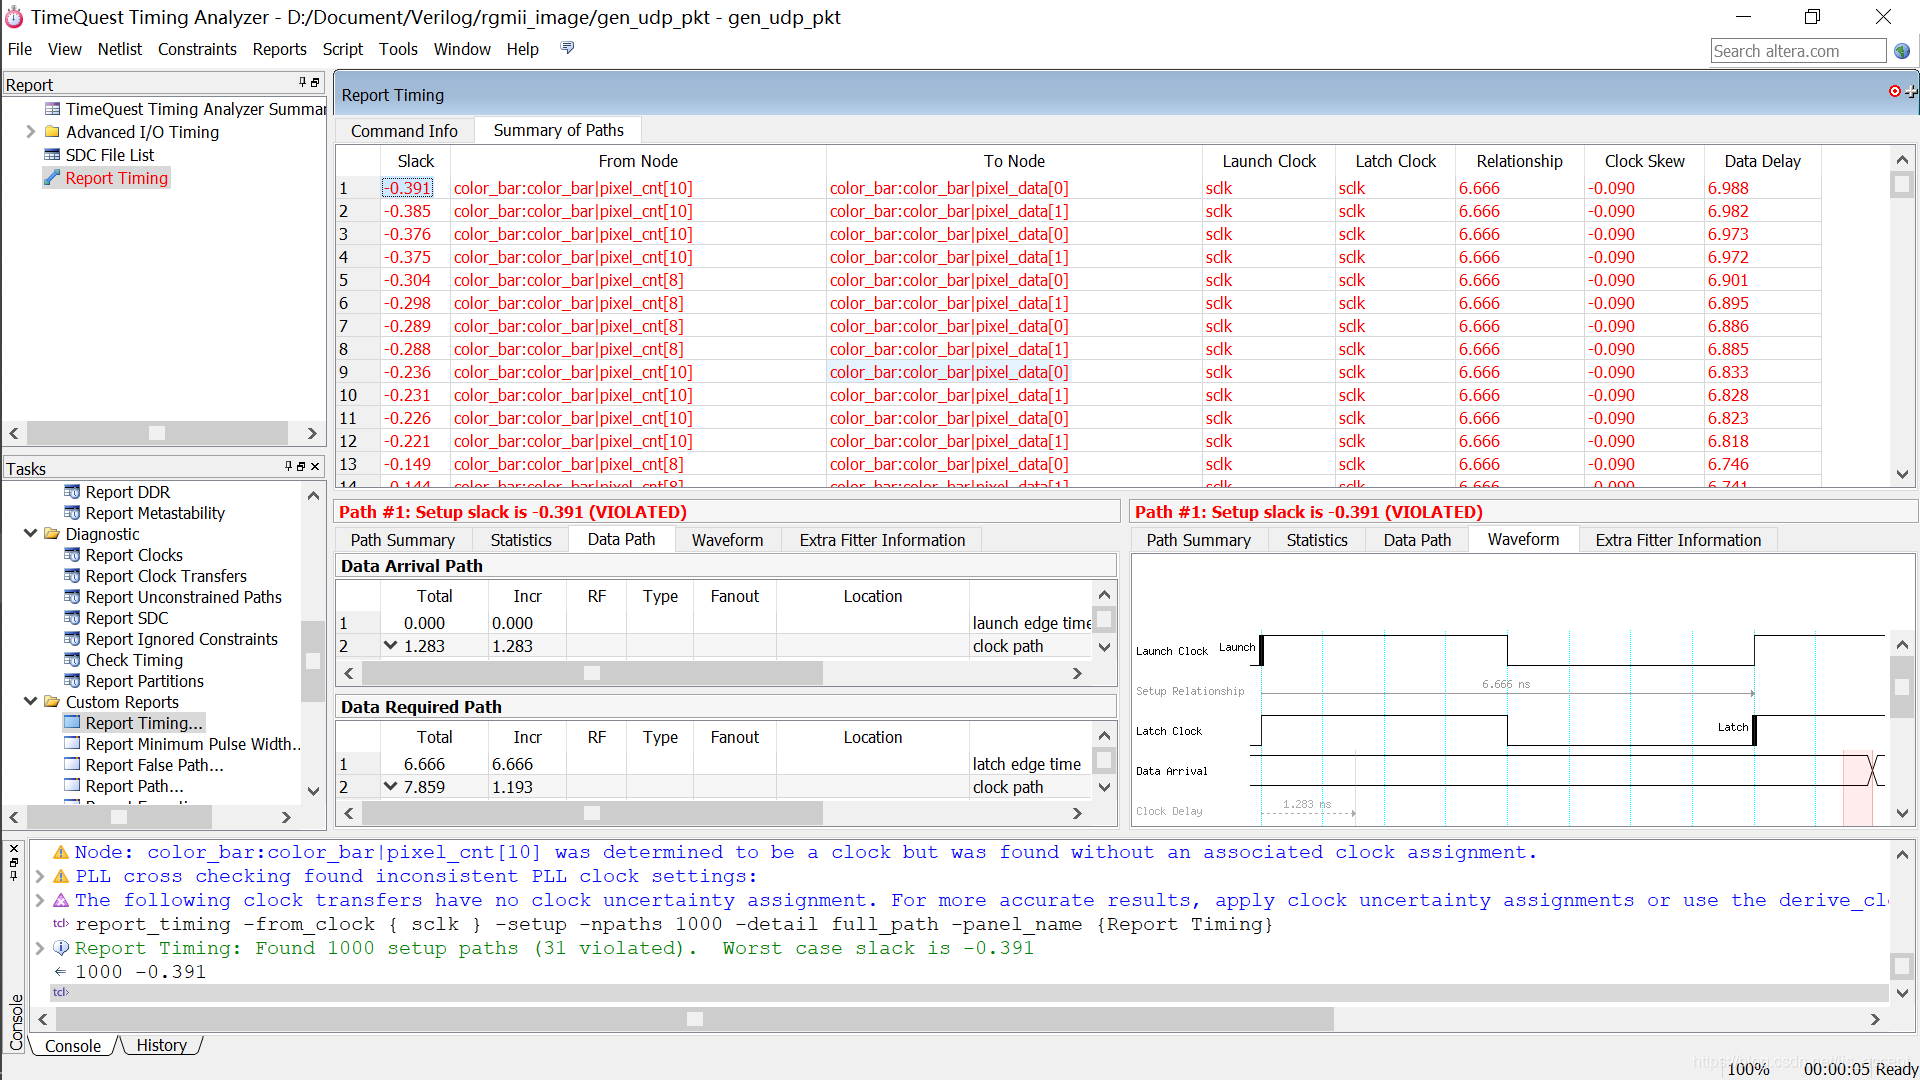The image size is (1920, 1080).
Task: Switch to right Path Summary tab
Action: [x=1198, y=540]
